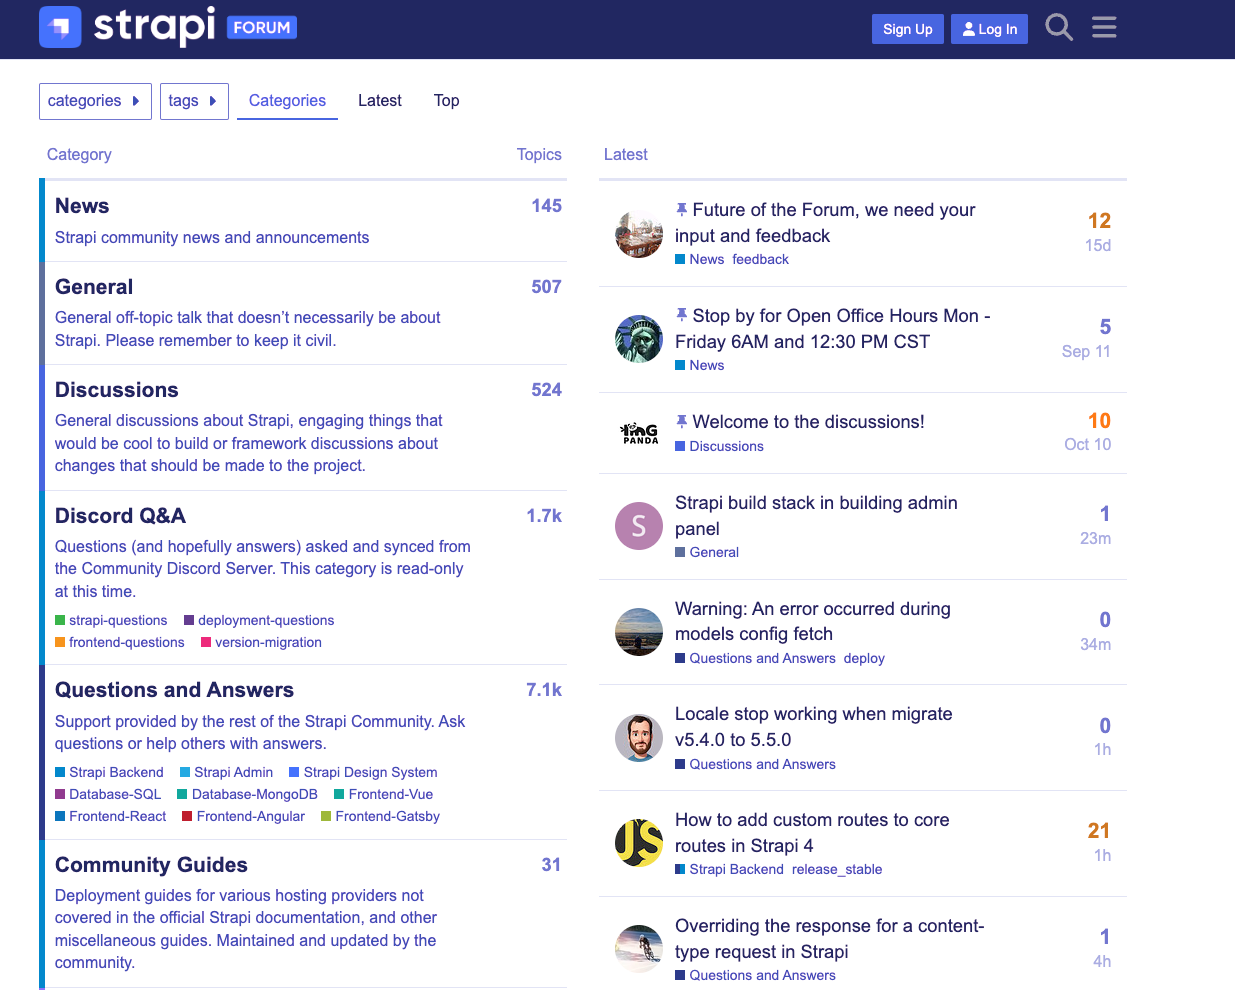Click the avatar on 'Warning: An error' topic
Image resolution: width=1235 pixels, height=990 pixels.
pos(639,632)
